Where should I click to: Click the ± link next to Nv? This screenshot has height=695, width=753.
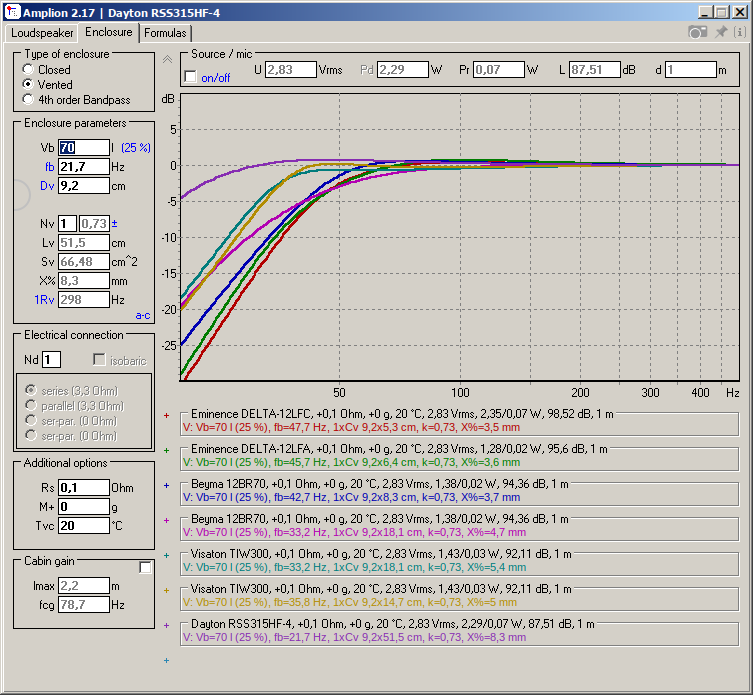point(114,223)
